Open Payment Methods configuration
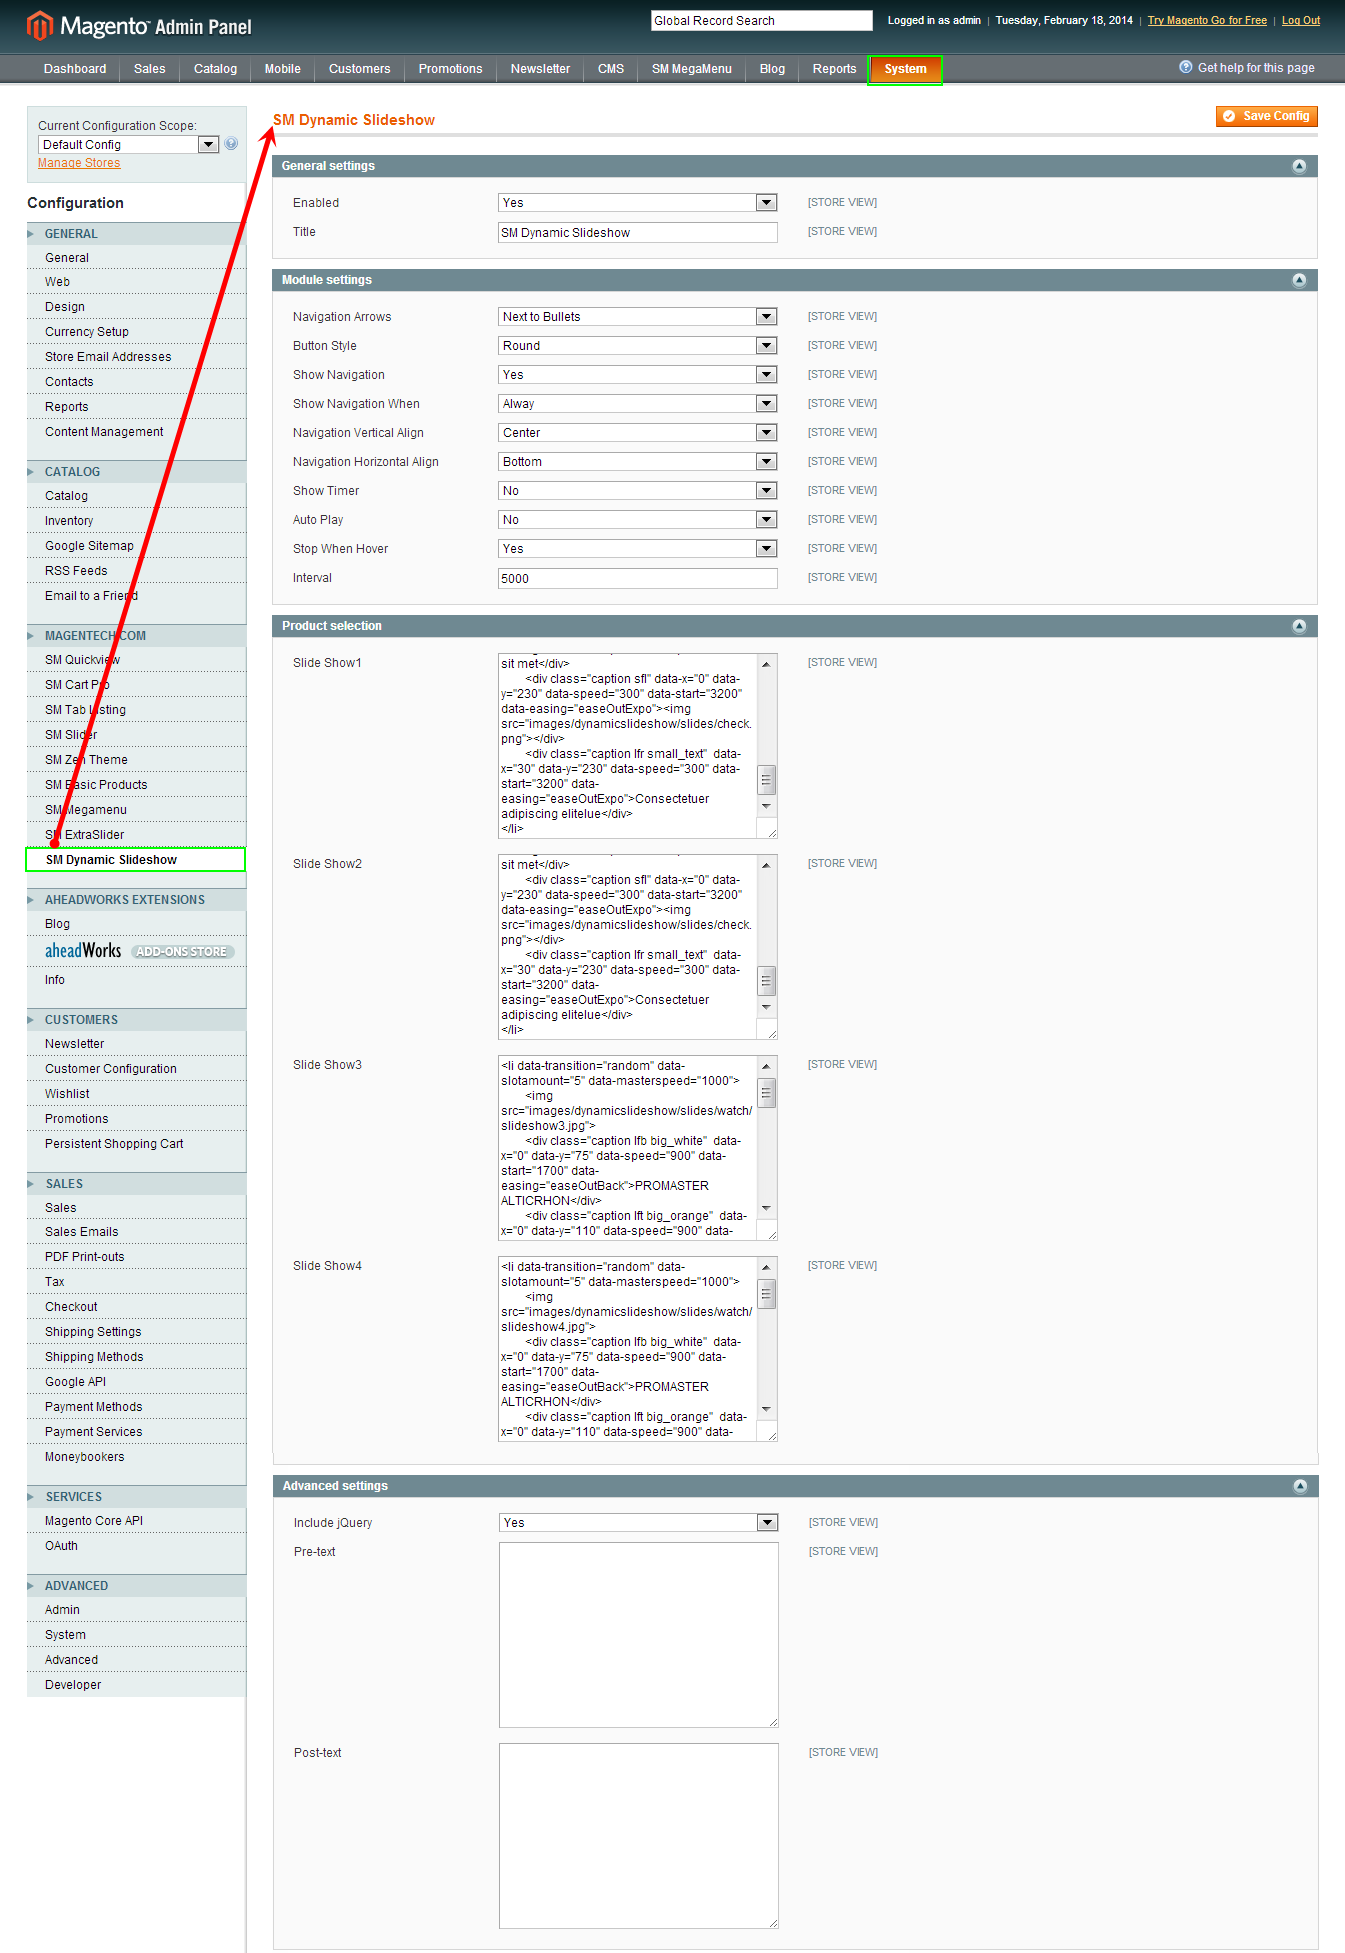The height and width of the screenshot is (1953, 1345). click(94, 1407)
